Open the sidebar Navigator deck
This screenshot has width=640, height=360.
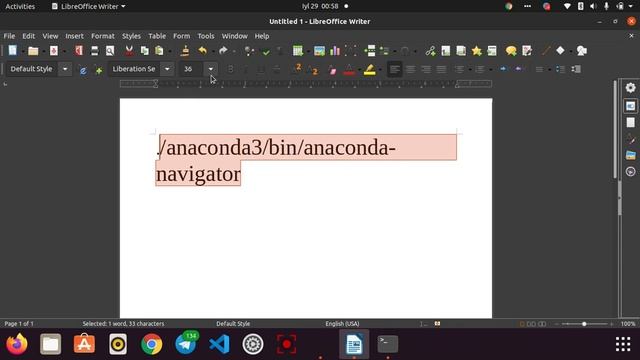click(630, 171)
